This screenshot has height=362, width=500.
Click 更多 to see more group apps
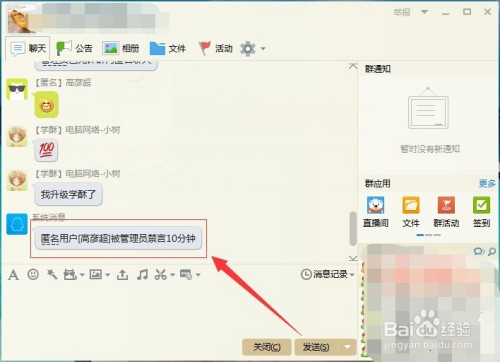pos(487,183)
